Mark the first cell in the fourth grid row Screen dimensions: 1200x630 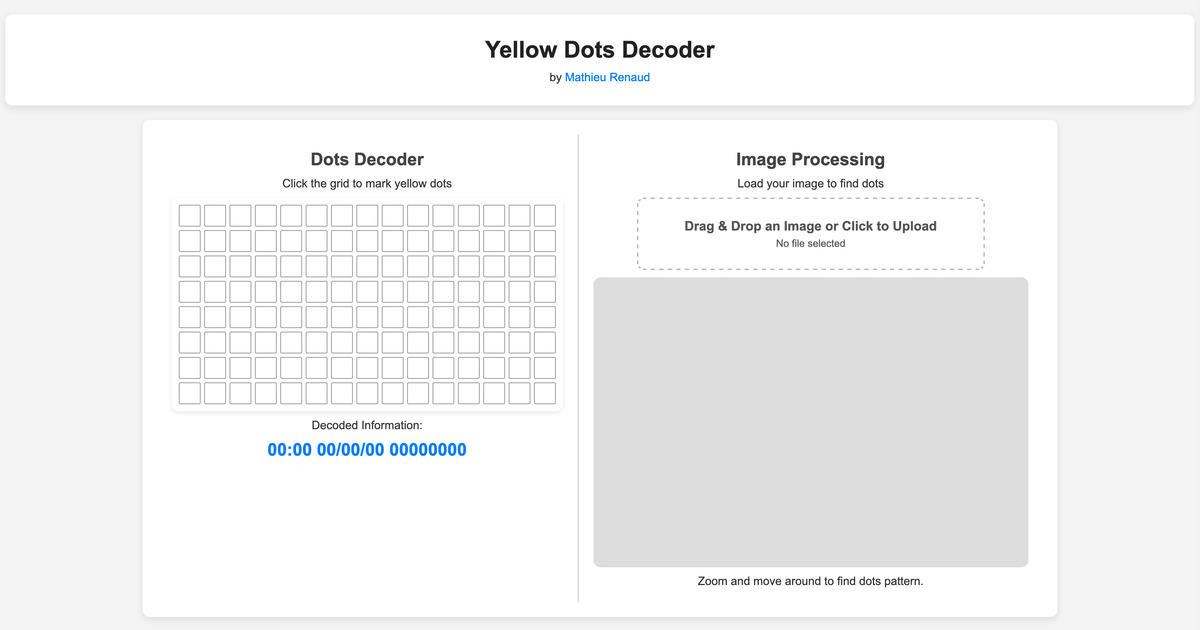coord(189,292)
